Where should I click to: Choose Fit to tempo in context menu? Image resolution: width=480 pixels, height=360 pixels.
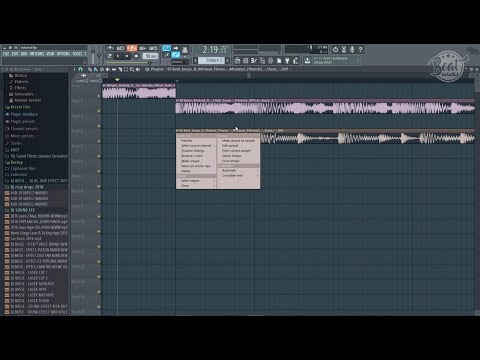(239, 161)
